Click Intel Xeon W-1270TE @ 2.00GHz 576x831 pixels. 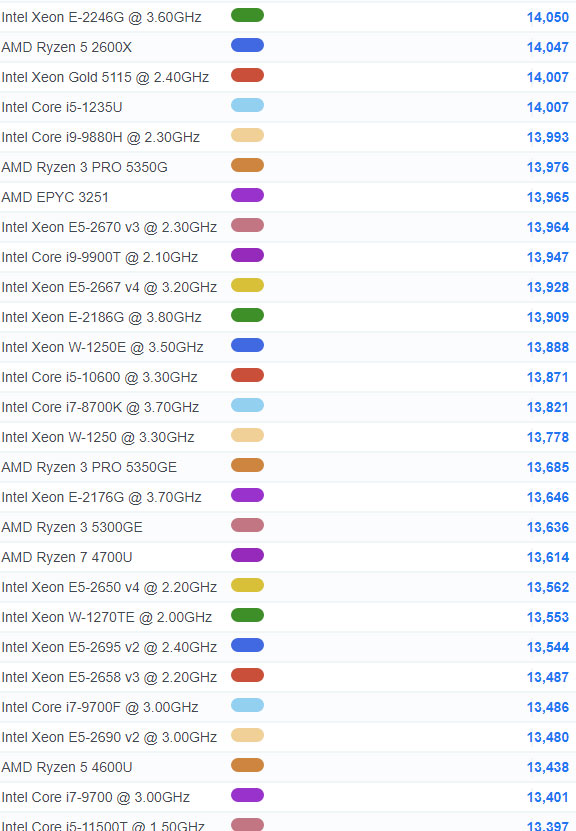(107, 617)
